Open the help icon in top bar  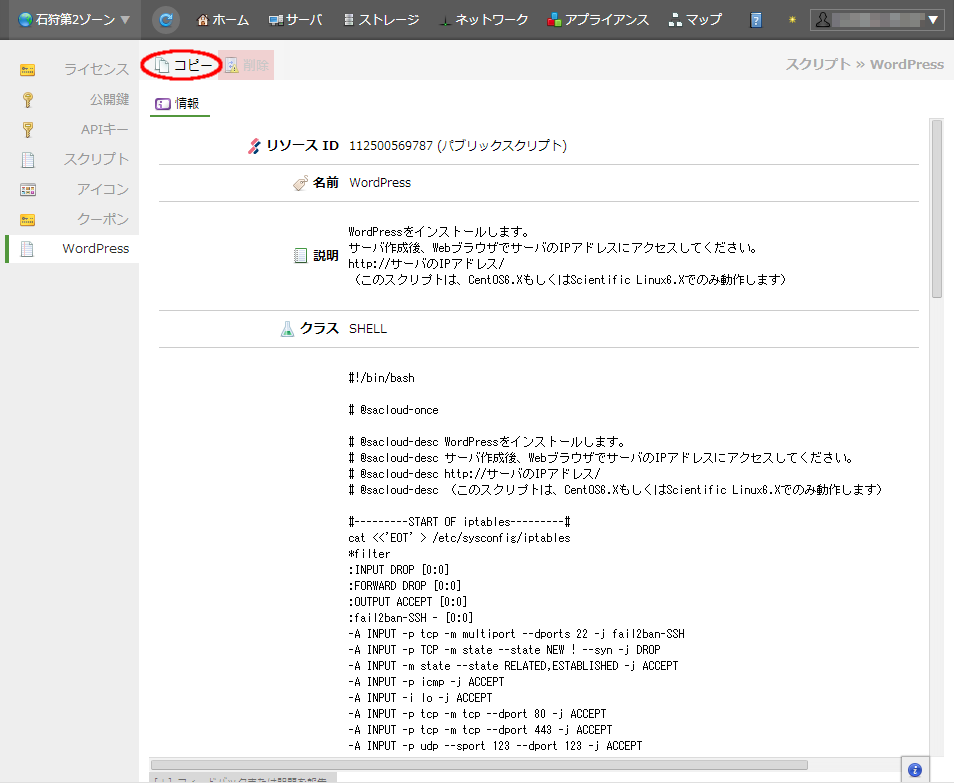coord(756,20)
